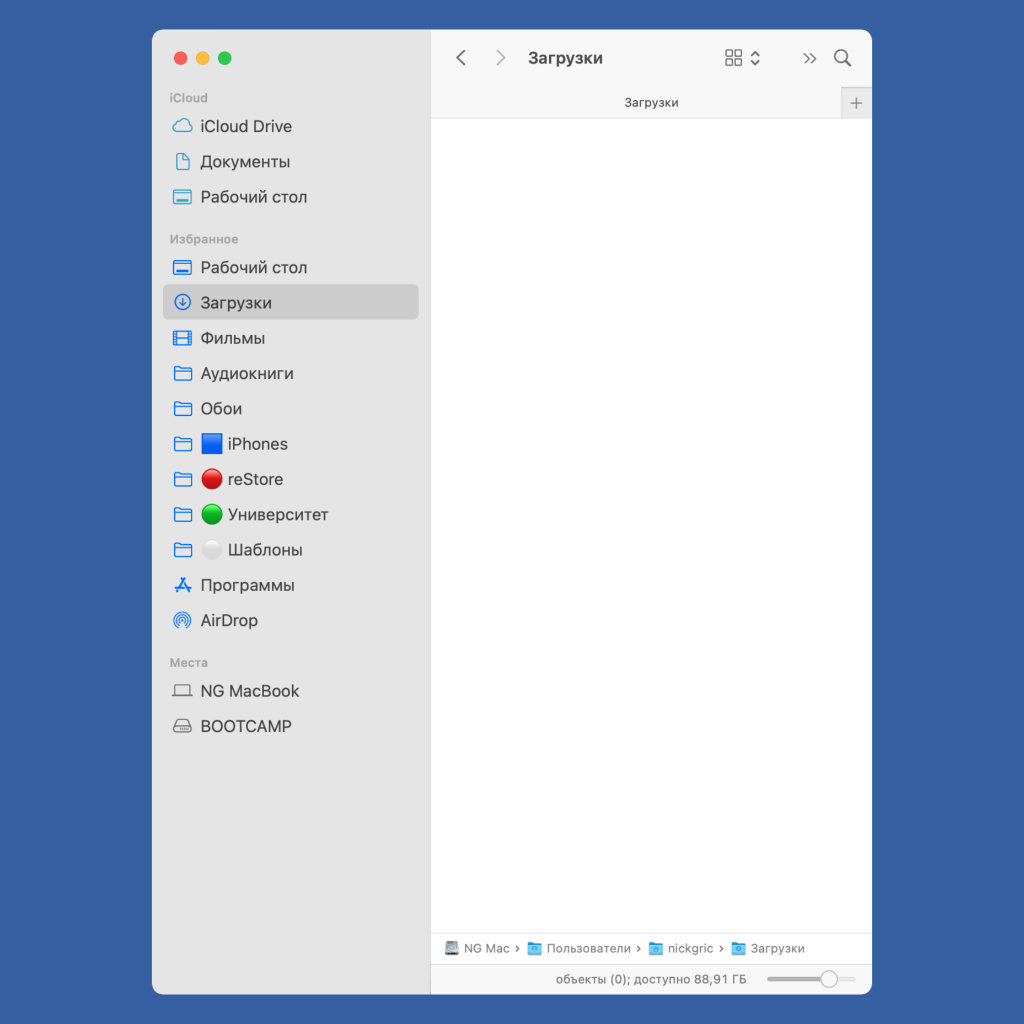This screenshot has height=1024, width=1024.
Task: Click white circle beside Шаблоны
Action: pos(212,549)
